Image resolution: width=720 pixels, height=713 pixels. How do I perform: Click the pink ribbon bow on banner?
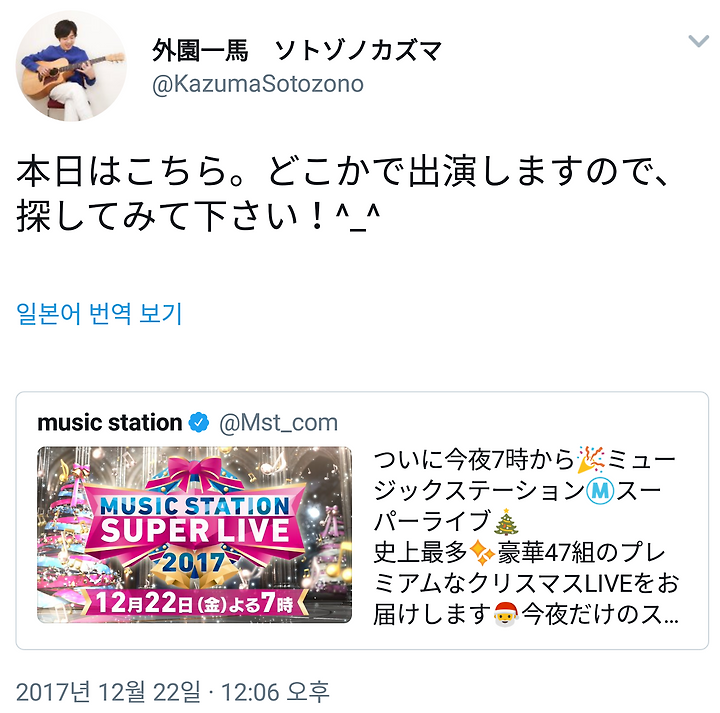tap(196, 471)
